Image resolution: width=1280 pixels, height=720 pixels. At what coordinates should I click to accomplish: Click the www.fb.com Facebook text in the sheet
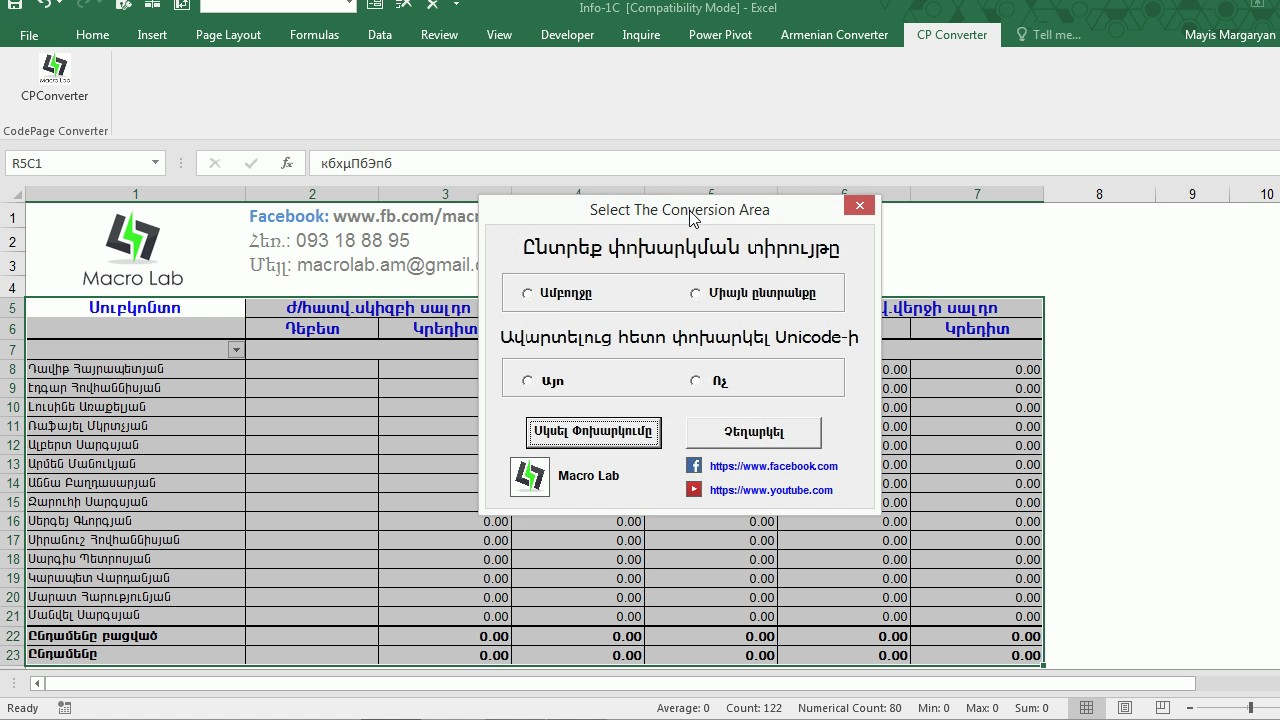[406, 217]
